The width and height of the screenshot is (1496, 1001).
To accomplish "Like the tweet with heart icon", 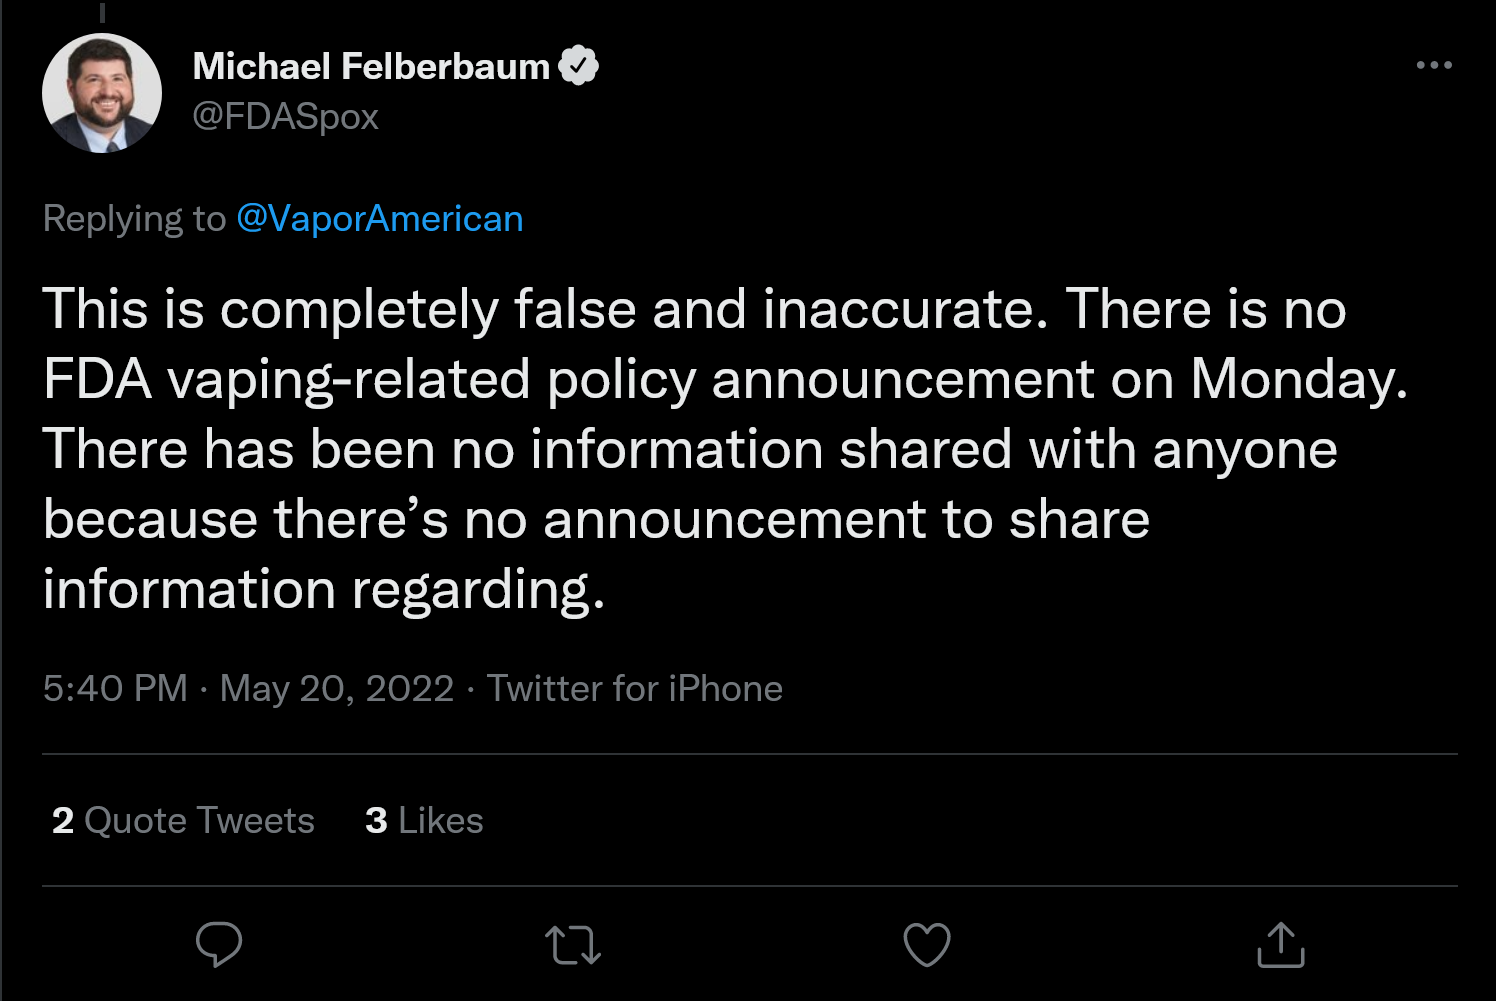I will tap(926, 944).
